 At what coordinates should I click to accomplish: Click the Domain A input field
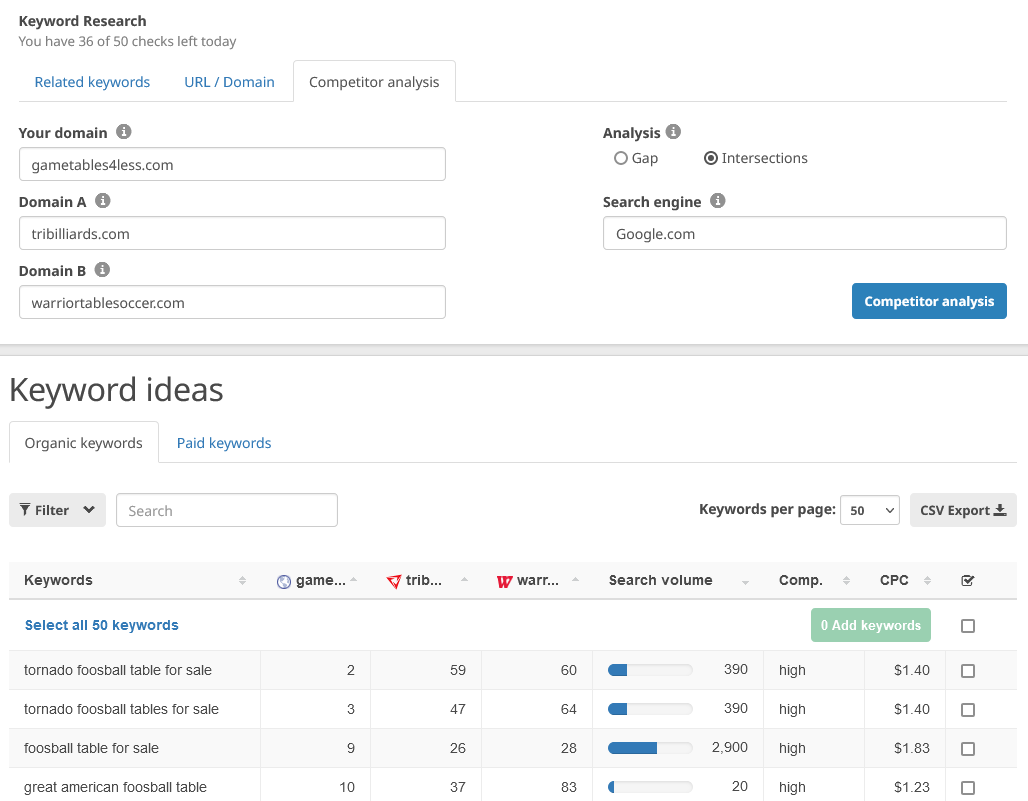click(232, 233)
